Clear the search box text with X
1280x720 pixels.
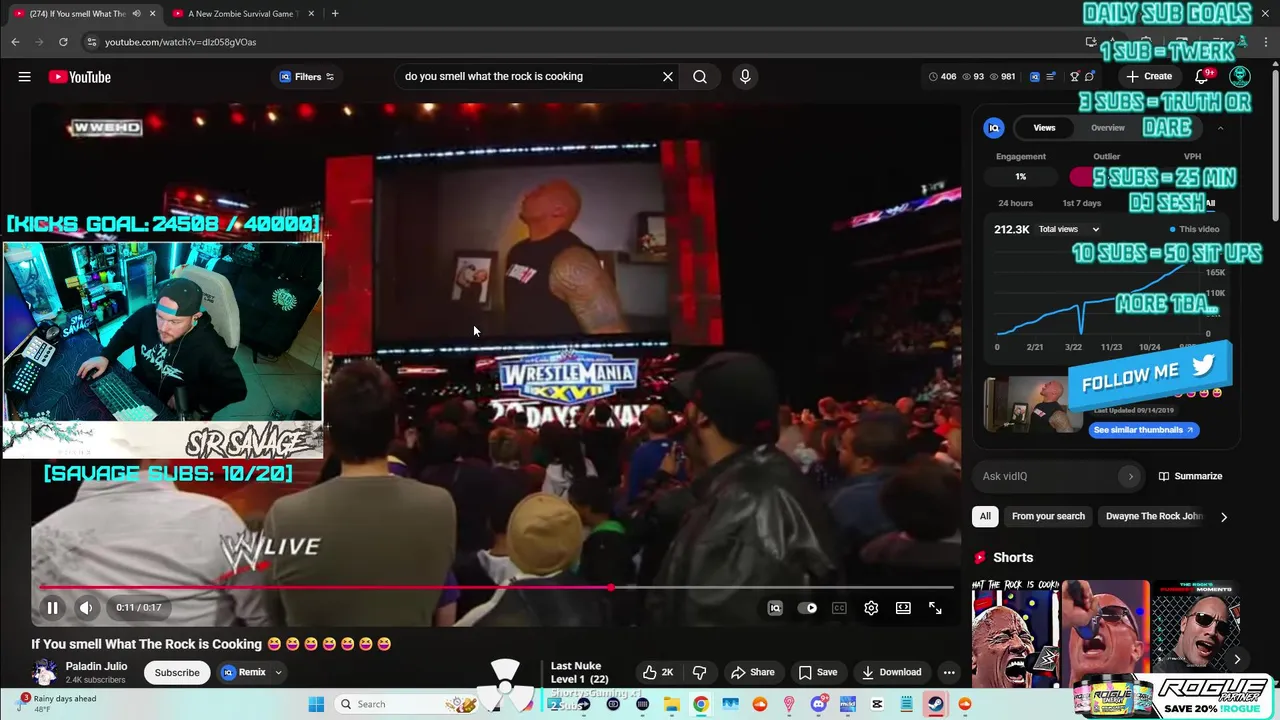(x=668, y=77)
